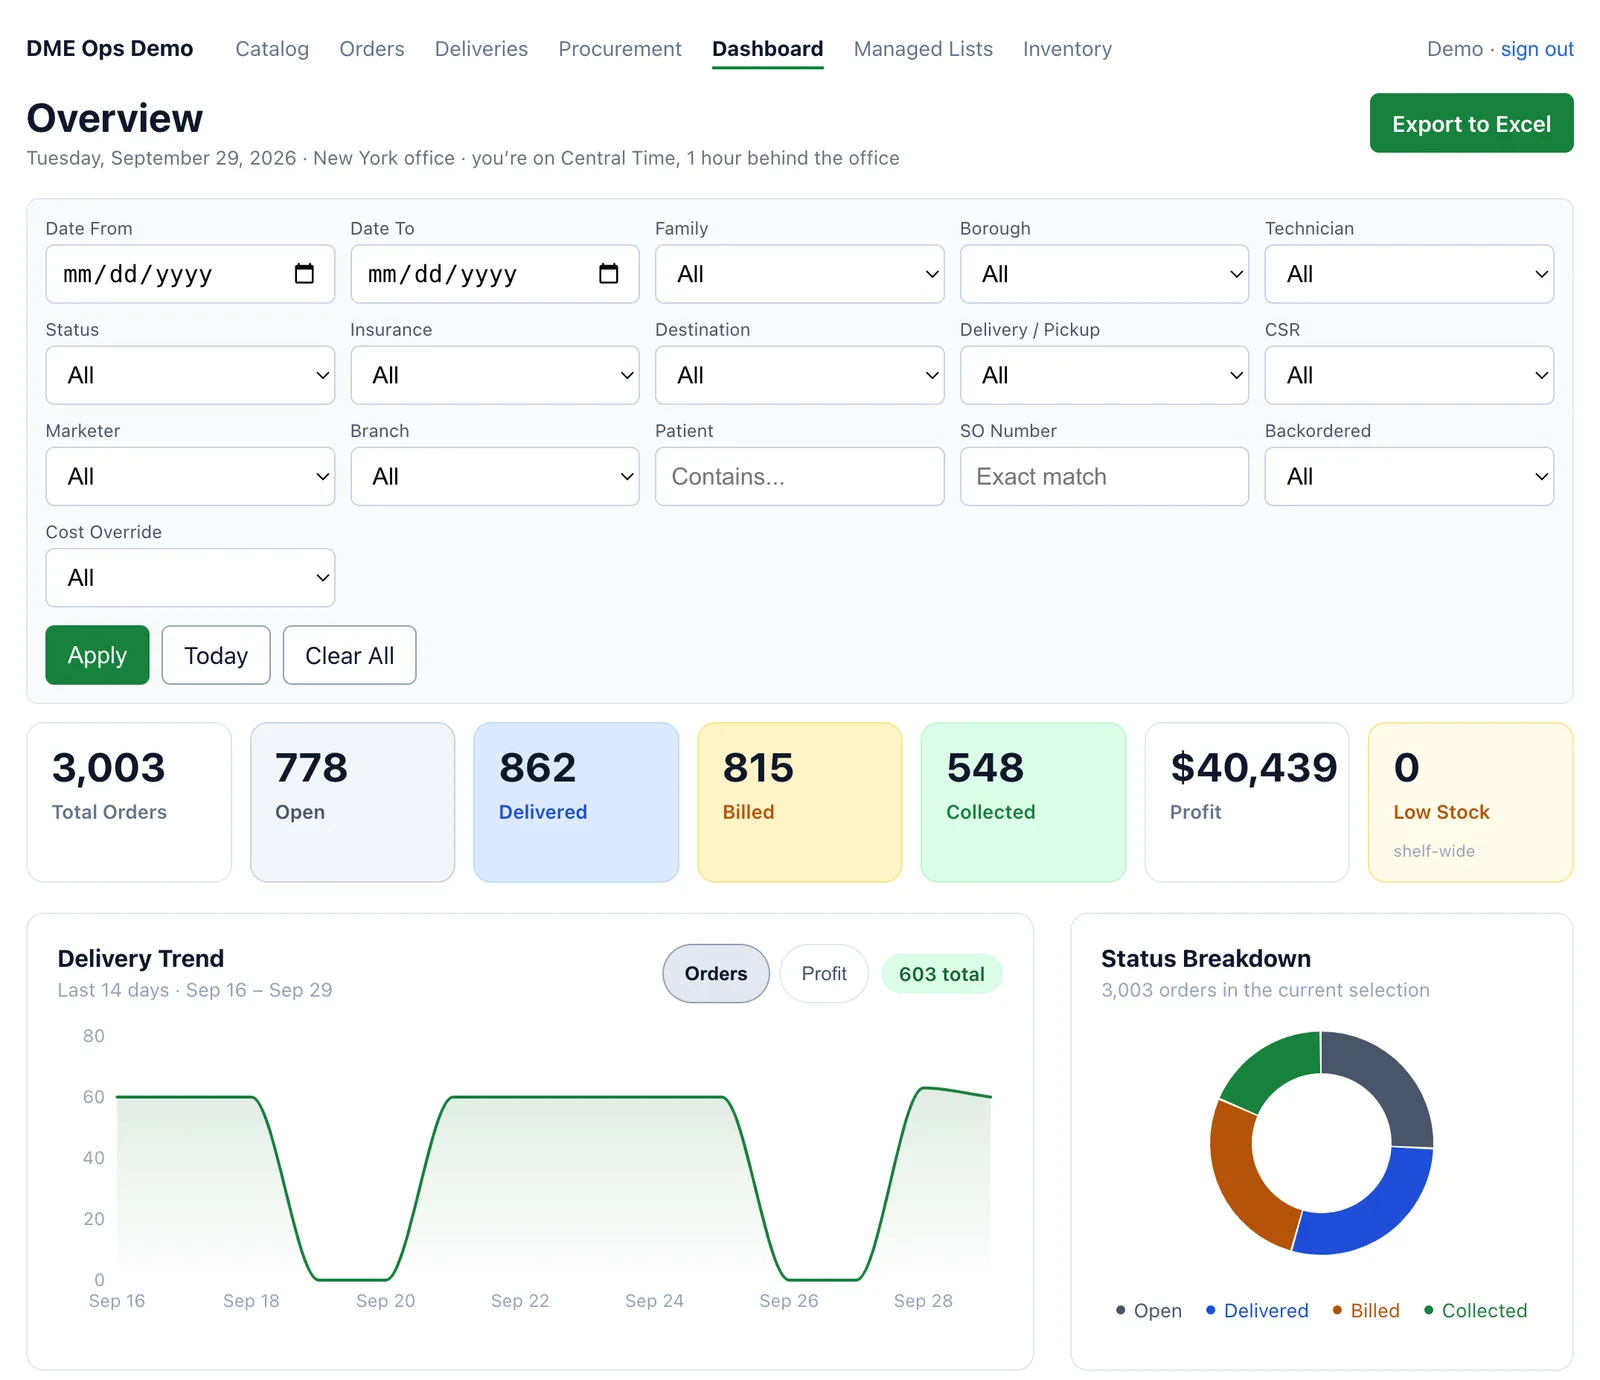Reset filters with Clear All
1600x1380 pixels.
click(349, 655)
